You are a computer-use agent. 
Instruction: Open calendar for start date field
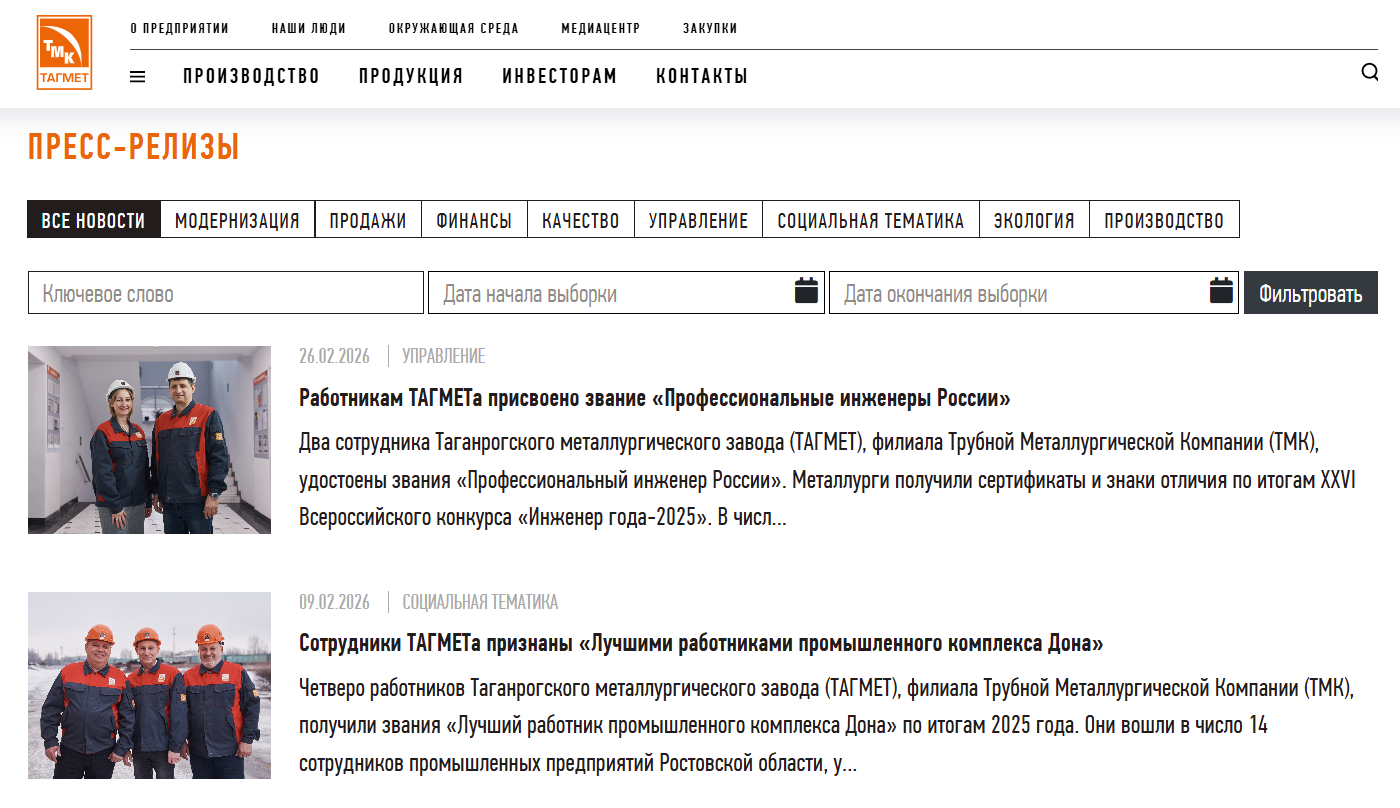coord(806,292)
